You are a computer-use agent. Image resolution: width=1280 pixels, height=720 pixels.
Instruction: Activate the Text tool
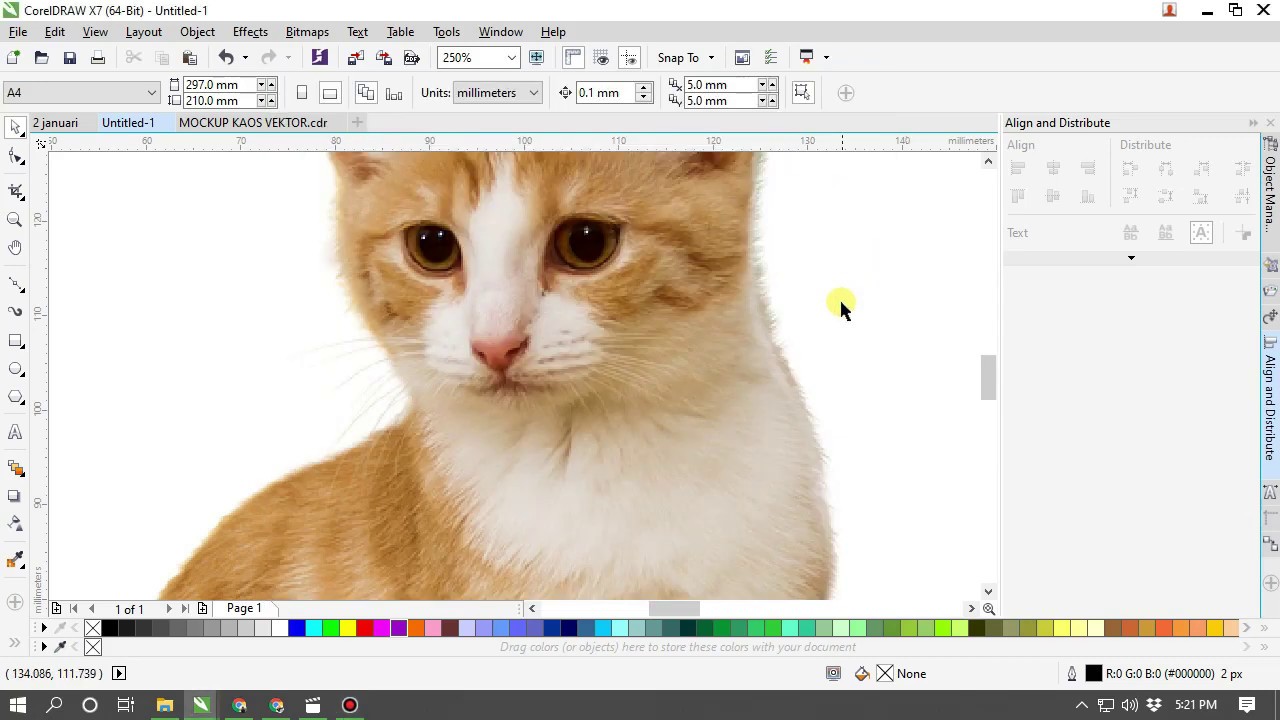point(15,433)
